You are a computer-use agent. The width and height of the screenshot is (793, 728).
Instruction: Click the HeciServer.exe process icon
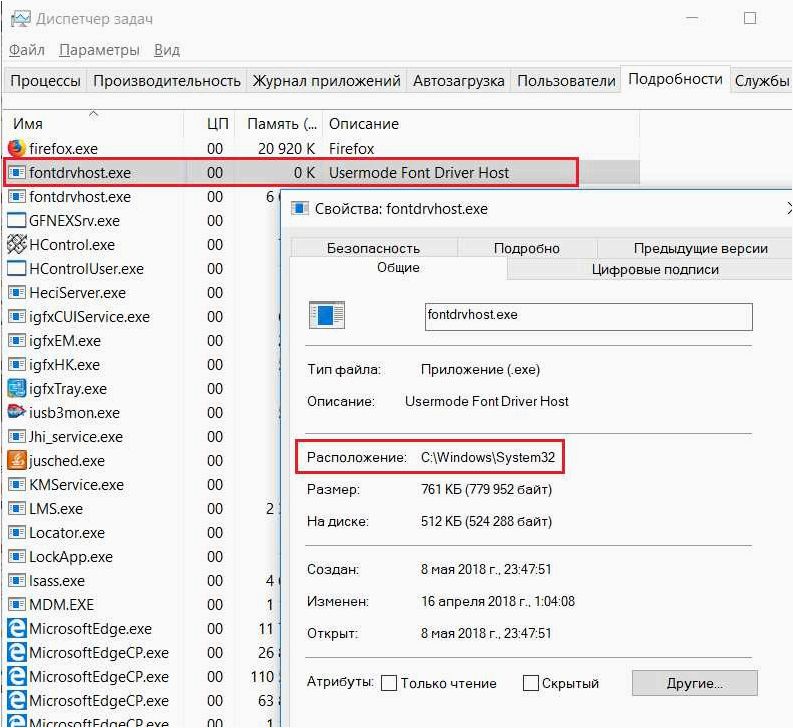click(x=16, y=292)
